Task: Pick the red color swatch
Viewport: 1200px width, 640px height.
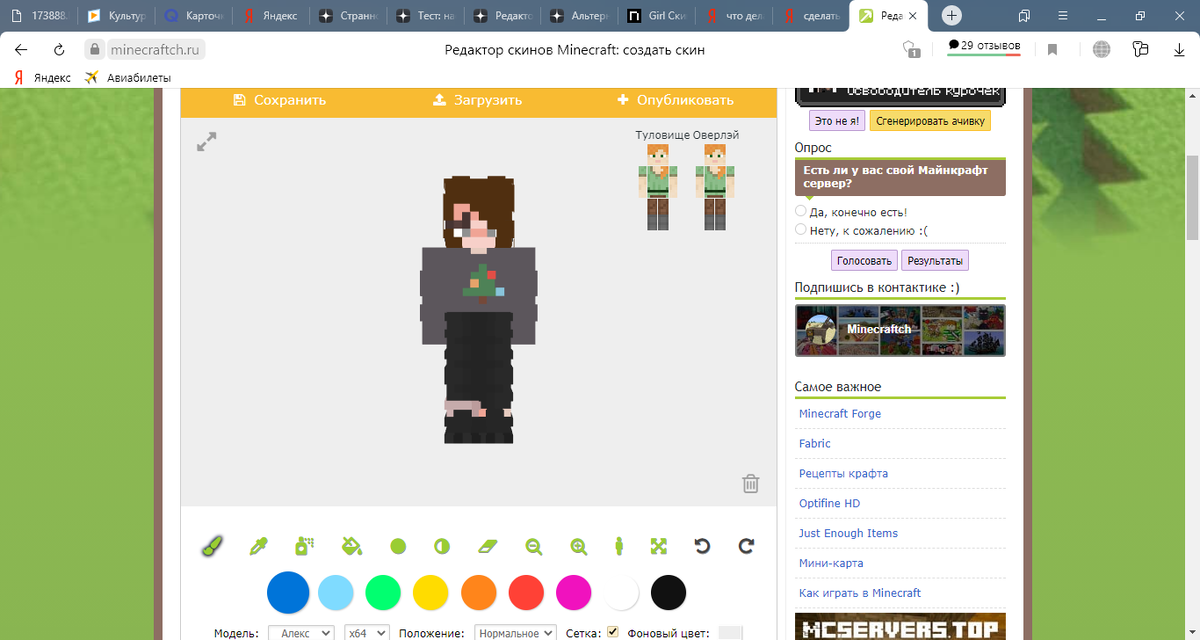Action: [x=526, y=593]
